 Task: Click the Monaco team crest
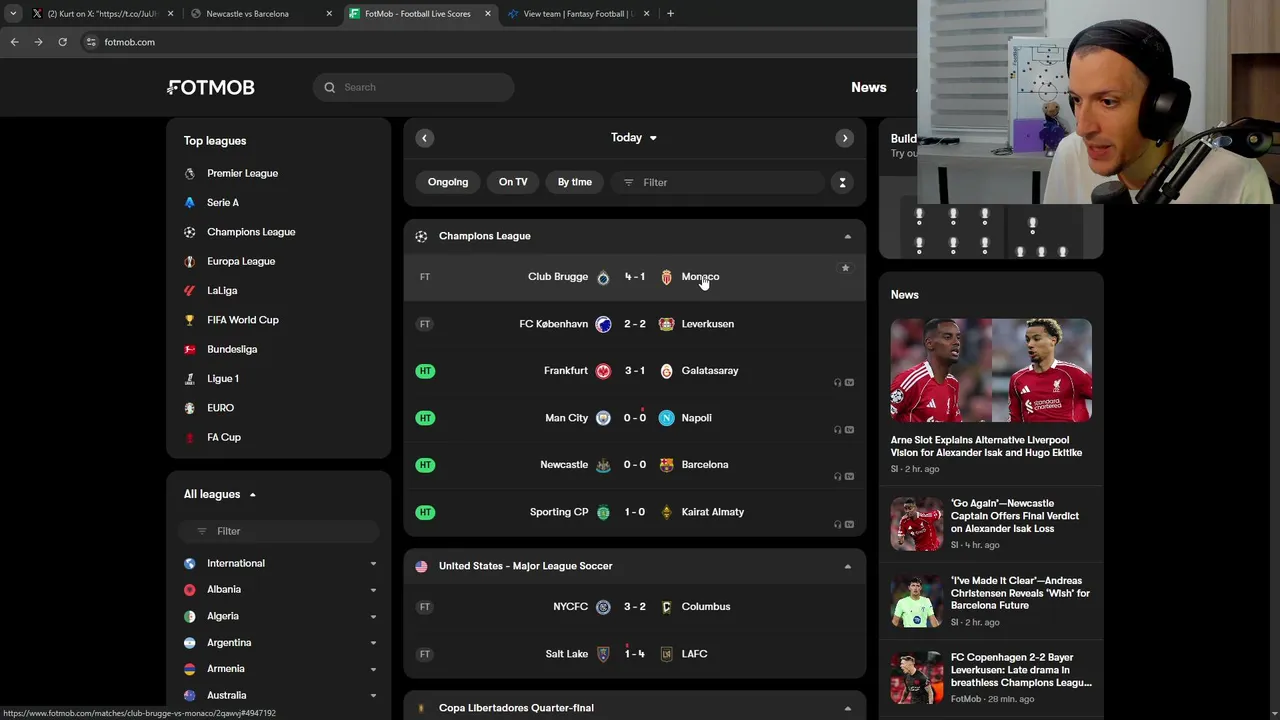coord(667,277)
